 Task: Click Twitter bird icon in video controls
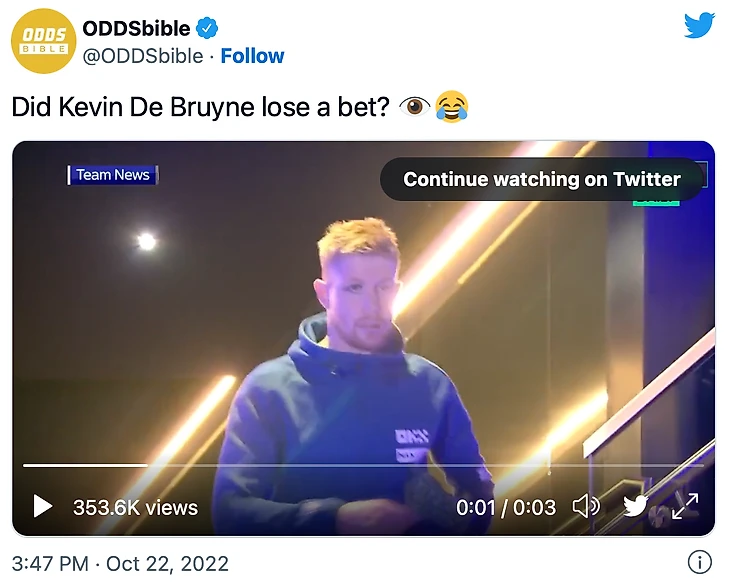[636, 507]
